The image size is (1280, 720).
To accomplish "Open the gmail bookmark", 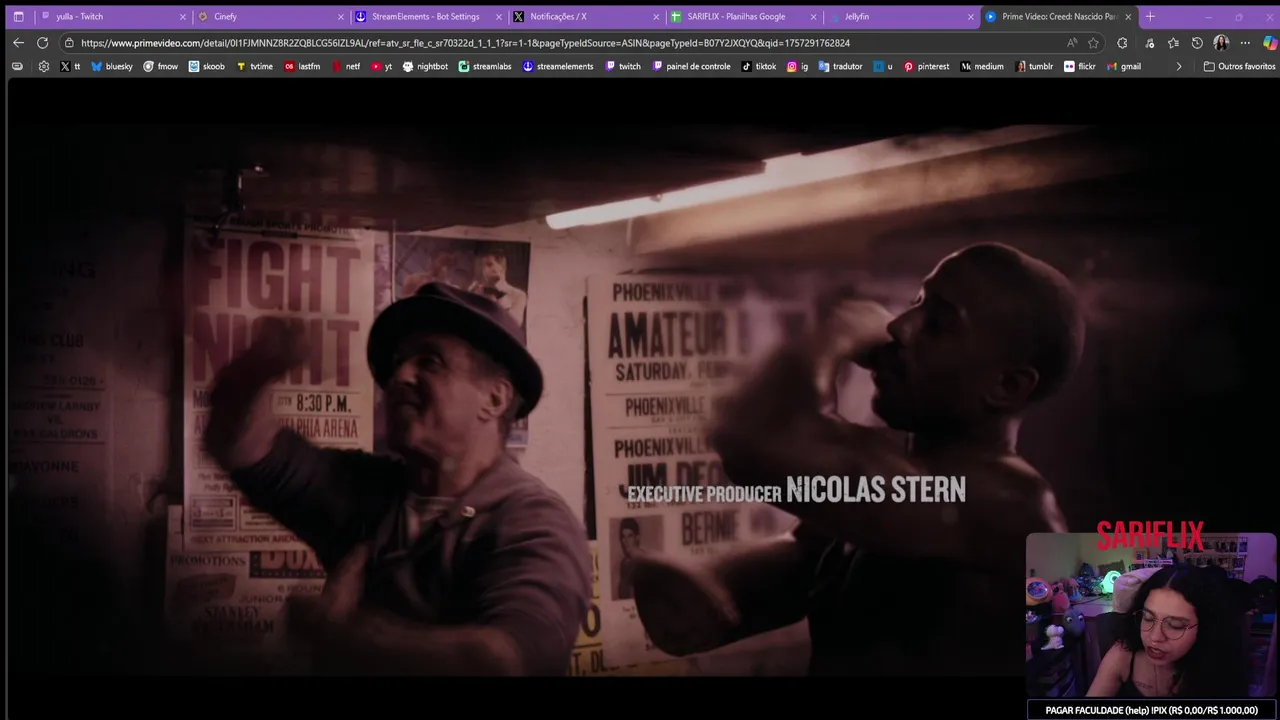I will [1124, 66].
